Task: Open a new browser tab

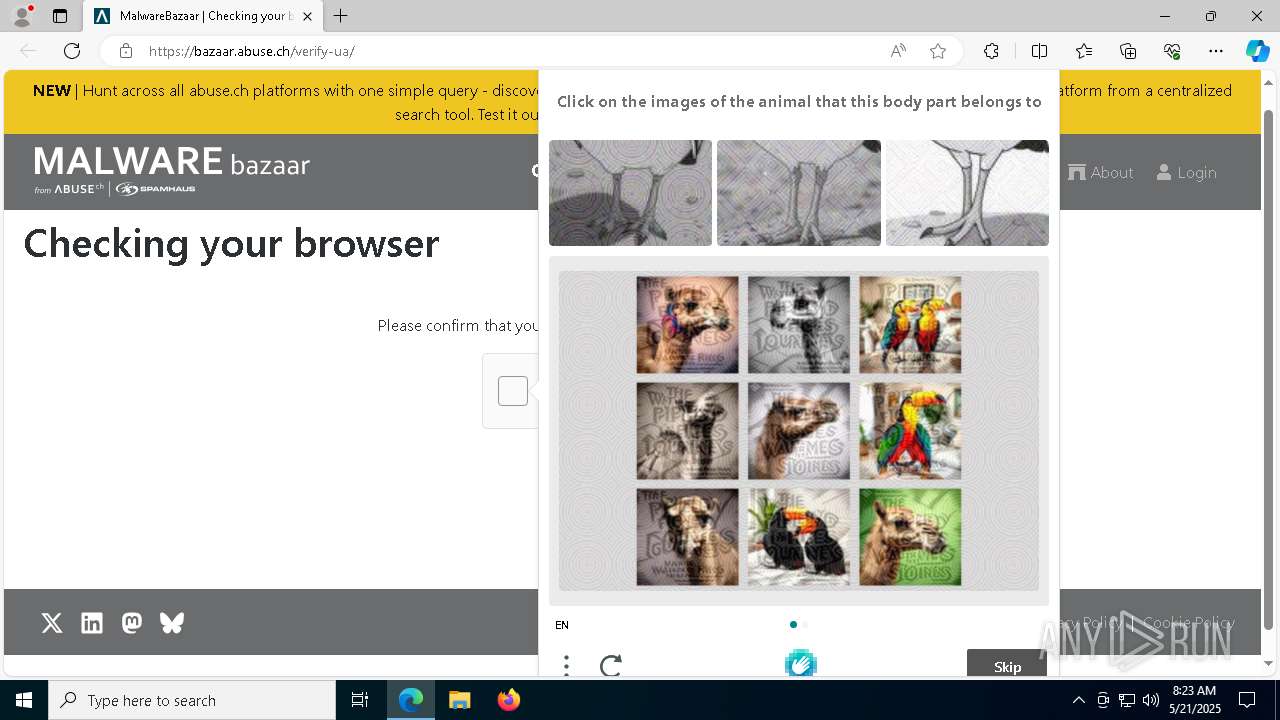Action: (341, 16)
